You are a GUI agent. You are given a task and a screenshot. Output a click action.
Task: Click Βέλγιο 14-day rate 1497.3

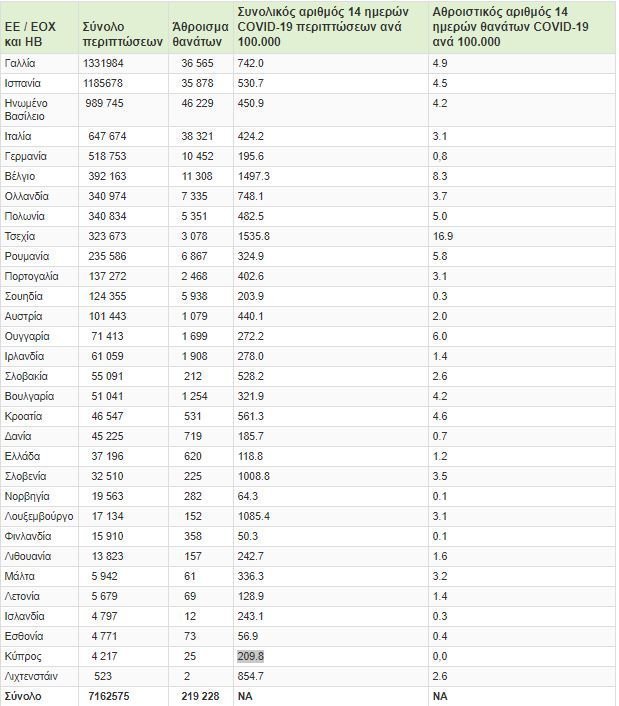254,176
